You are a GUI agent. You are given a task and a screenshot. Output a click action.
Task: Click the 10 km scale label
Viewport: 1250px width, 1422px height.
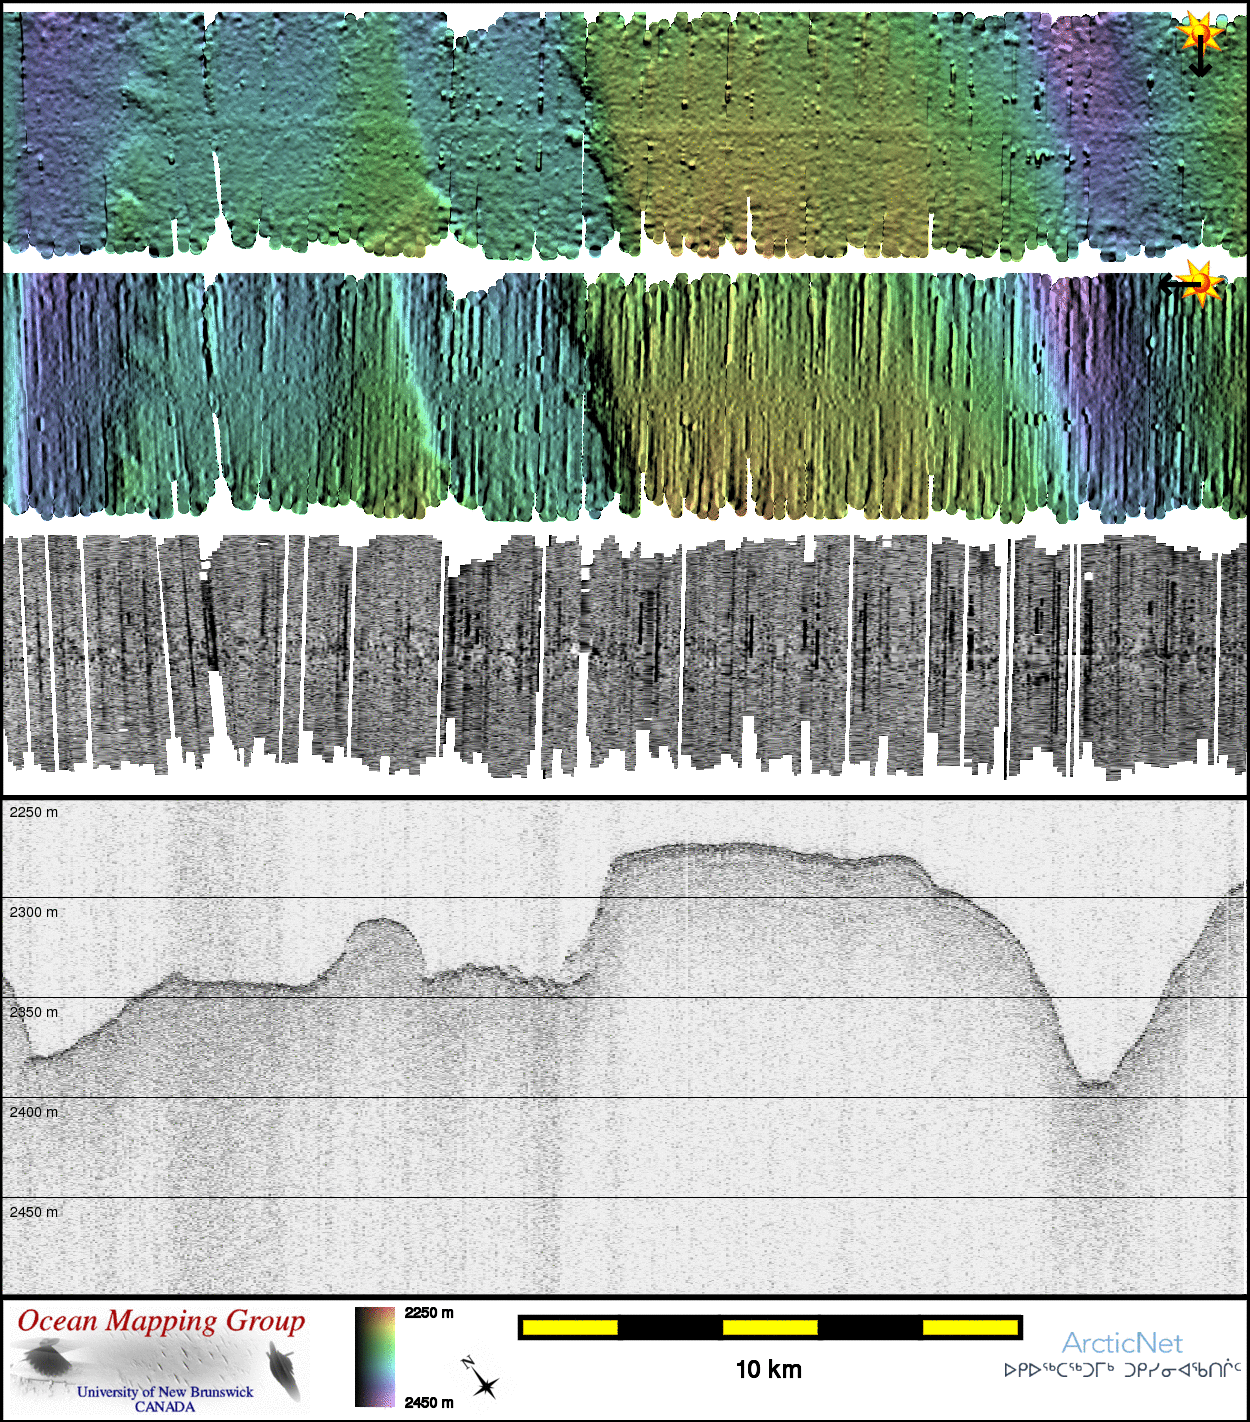pyautogui.click(x=768, y=1370)
